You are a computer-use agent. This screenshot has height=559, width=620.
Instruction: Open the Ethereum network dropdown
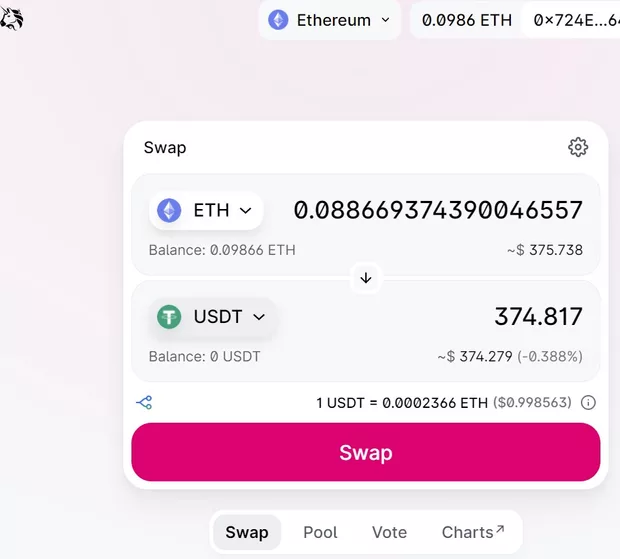[330, 20]
